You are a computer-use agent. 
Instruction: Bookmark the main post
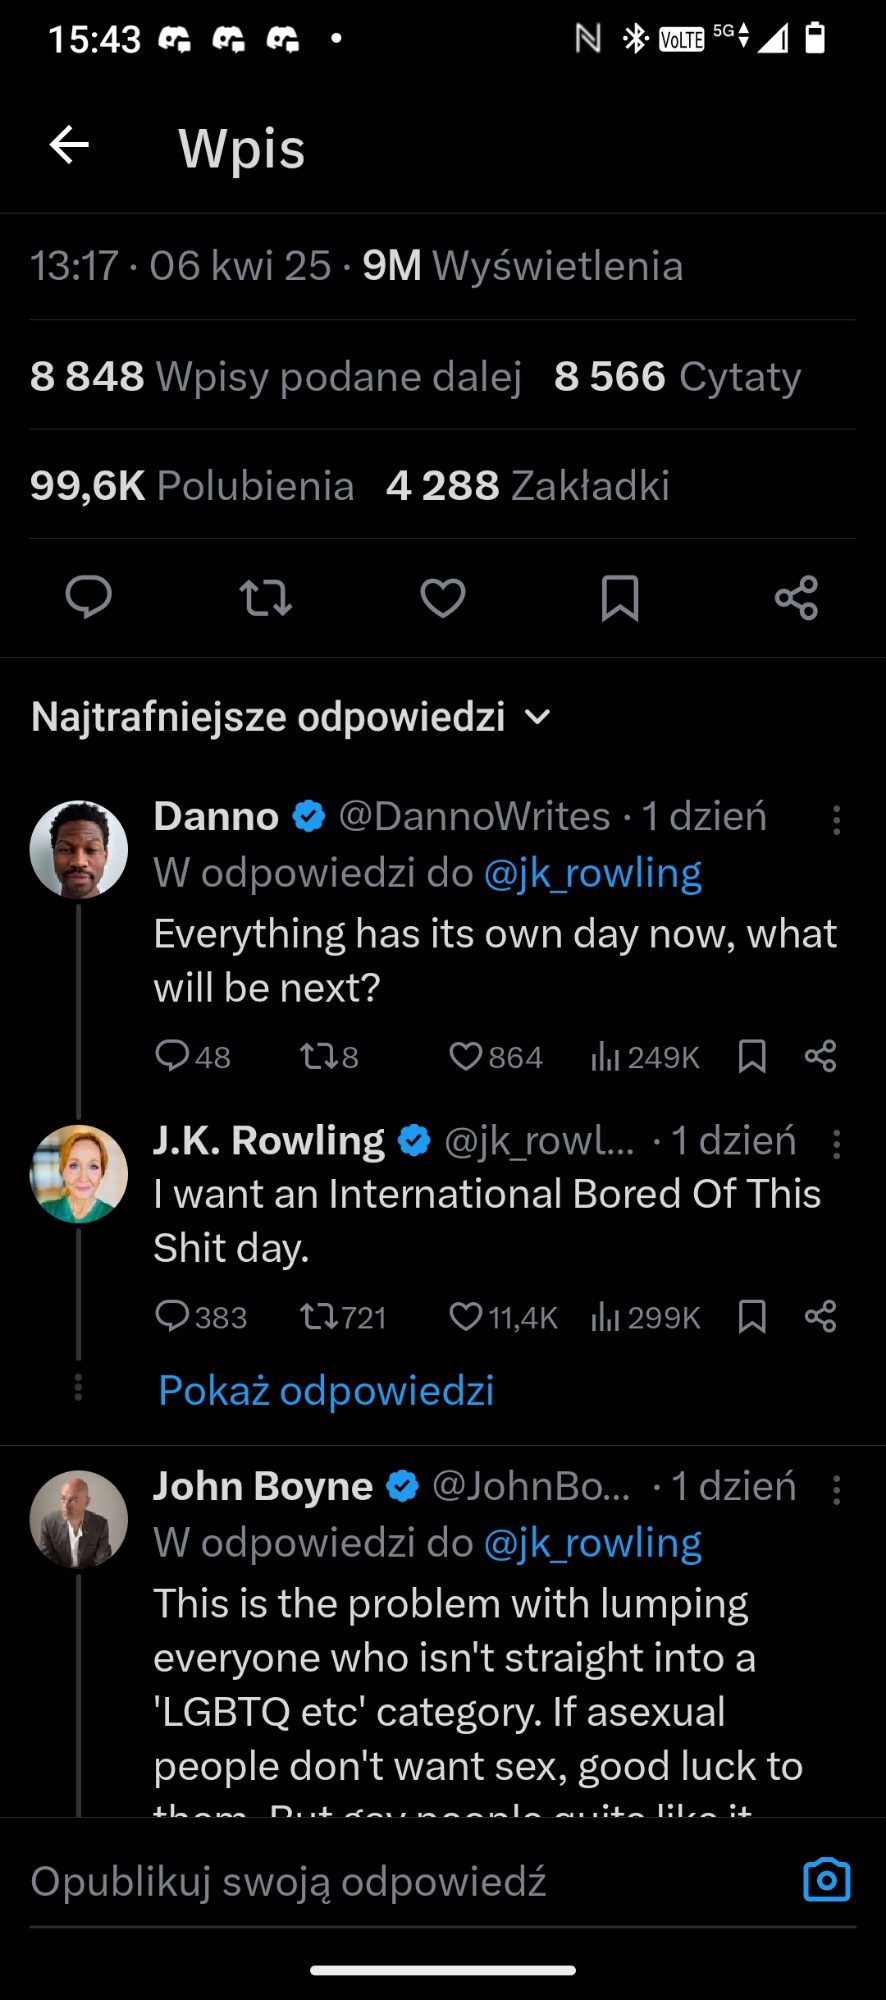coord(620,598)
